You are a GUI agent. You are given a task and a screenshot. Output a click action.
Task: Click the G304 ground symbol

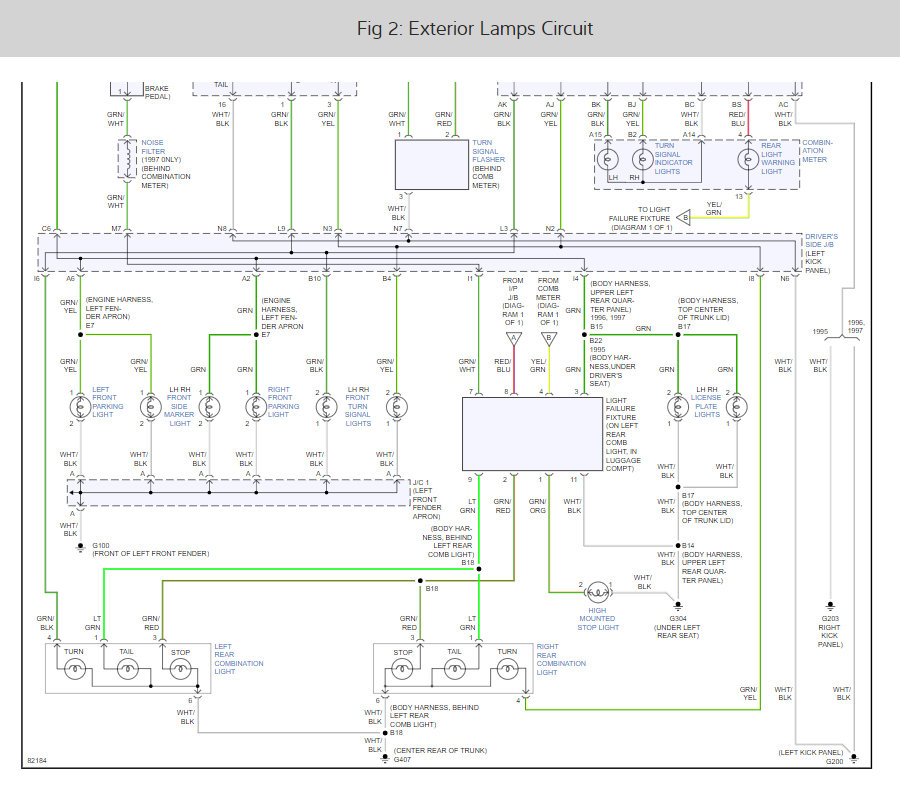[678, 605]
